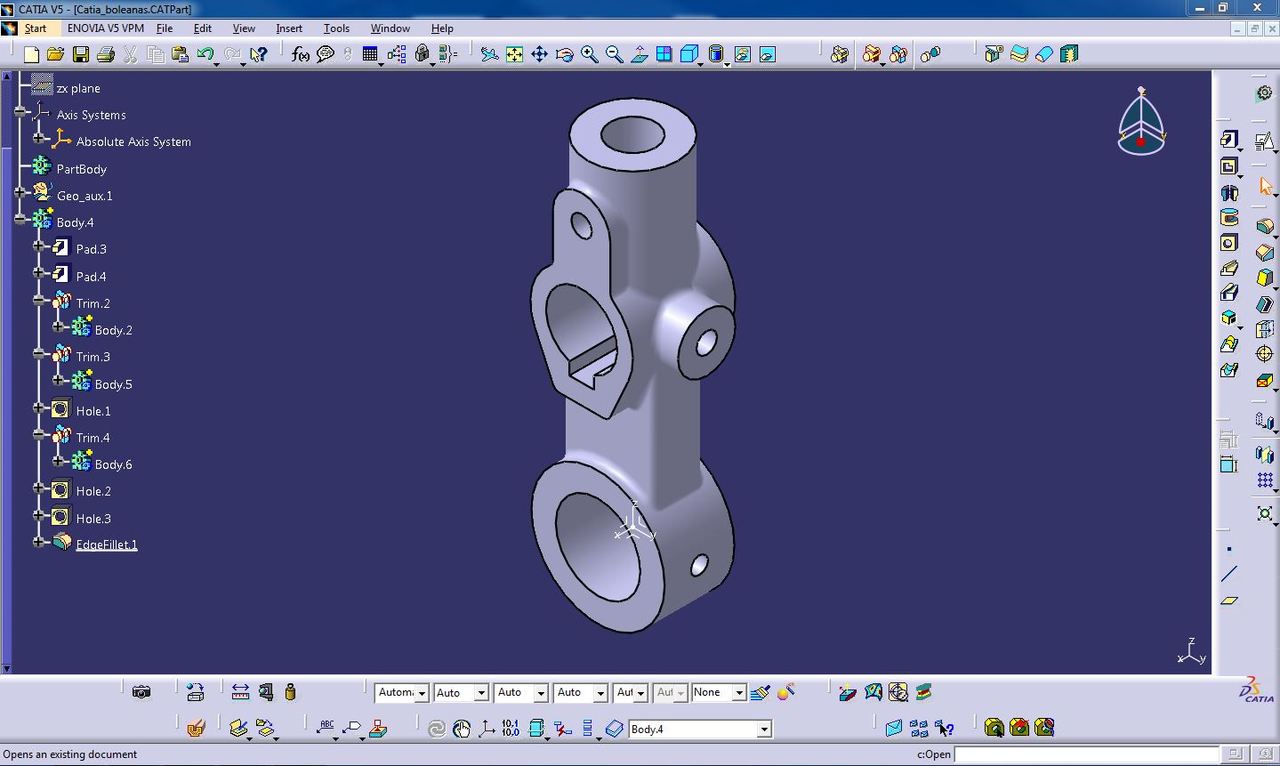Open the Start menu
The width and height of the screenshot is (1280, 766).
[35, 28]
